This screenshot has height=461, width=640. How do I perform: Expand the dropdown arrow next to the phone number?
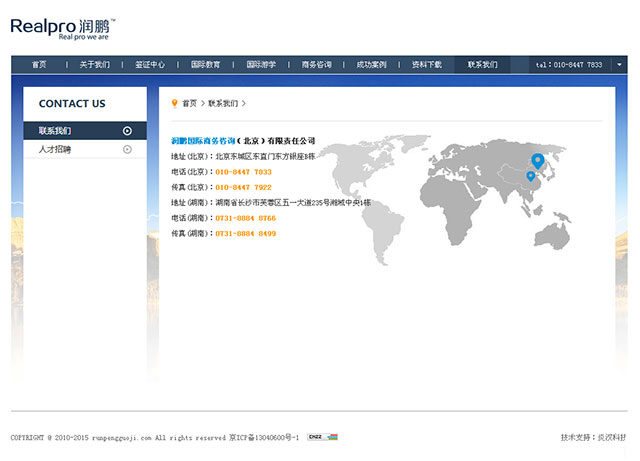point(619,64)
